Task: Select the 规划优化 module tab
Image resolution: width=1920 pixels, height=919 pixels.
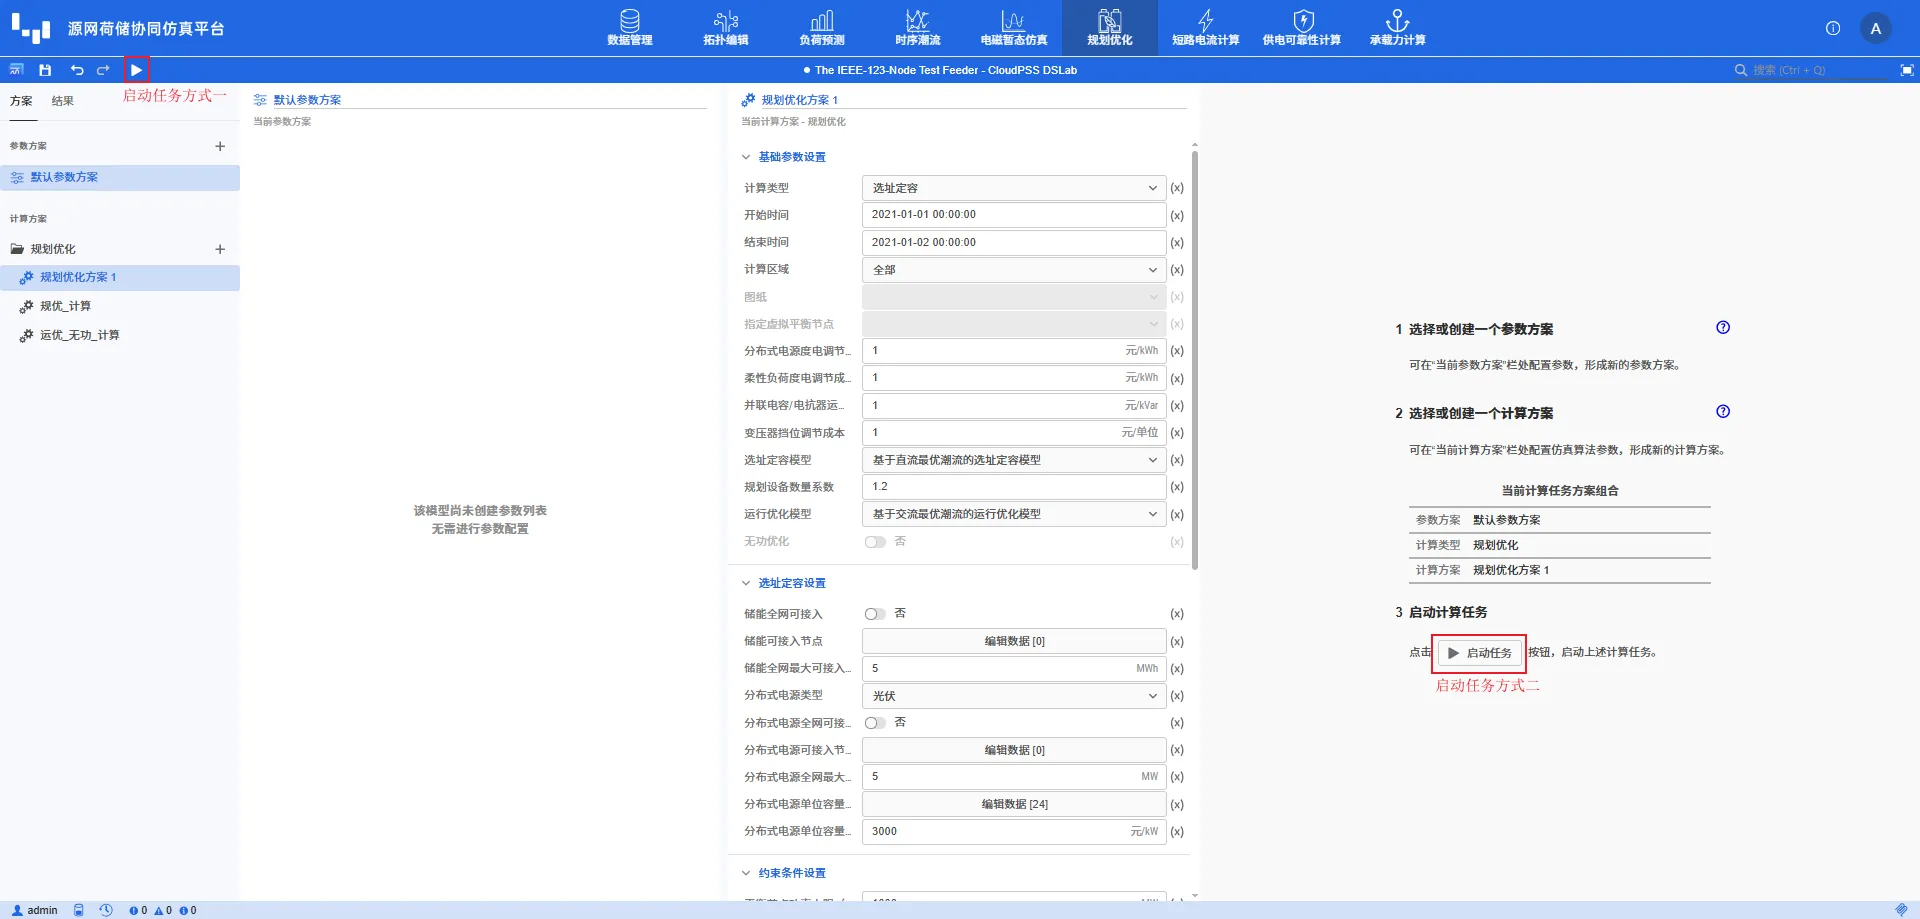Action: (1110, 27)
